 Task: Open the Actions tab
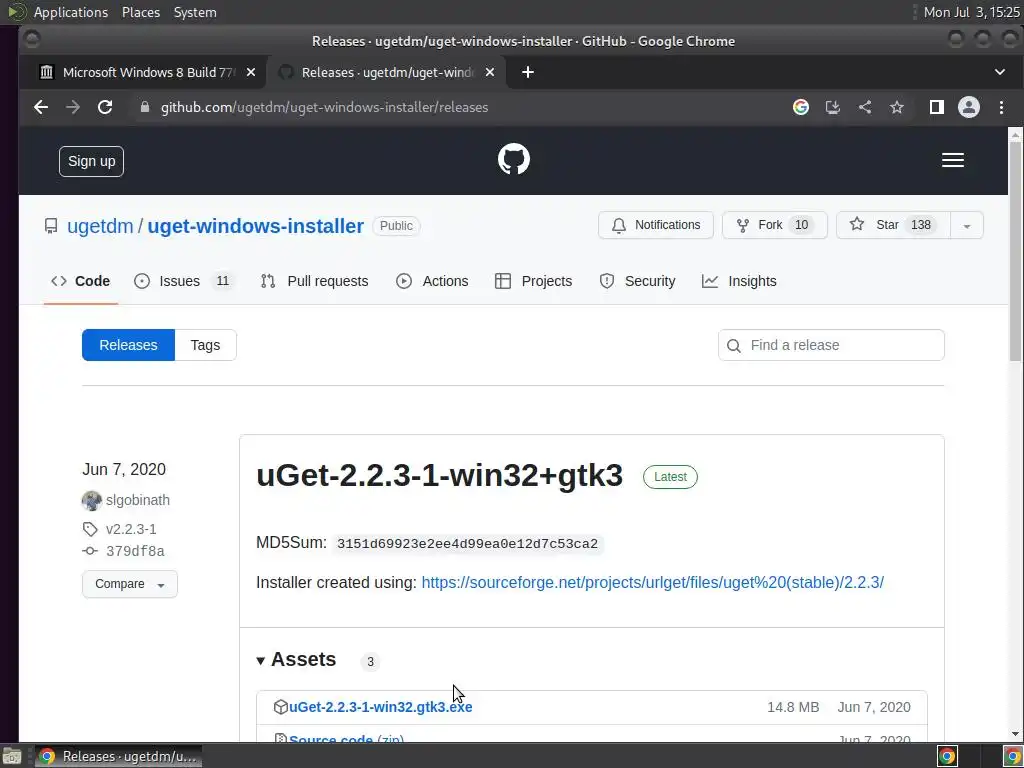click(432, 281)
